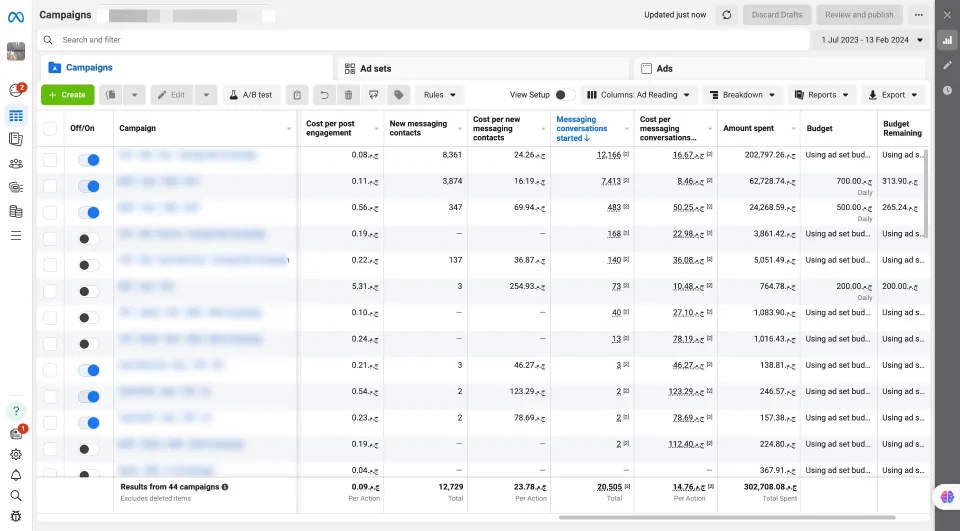960x531 pixels.
Task: Open the All tools hamburger menu
Action: pos(16,236)
